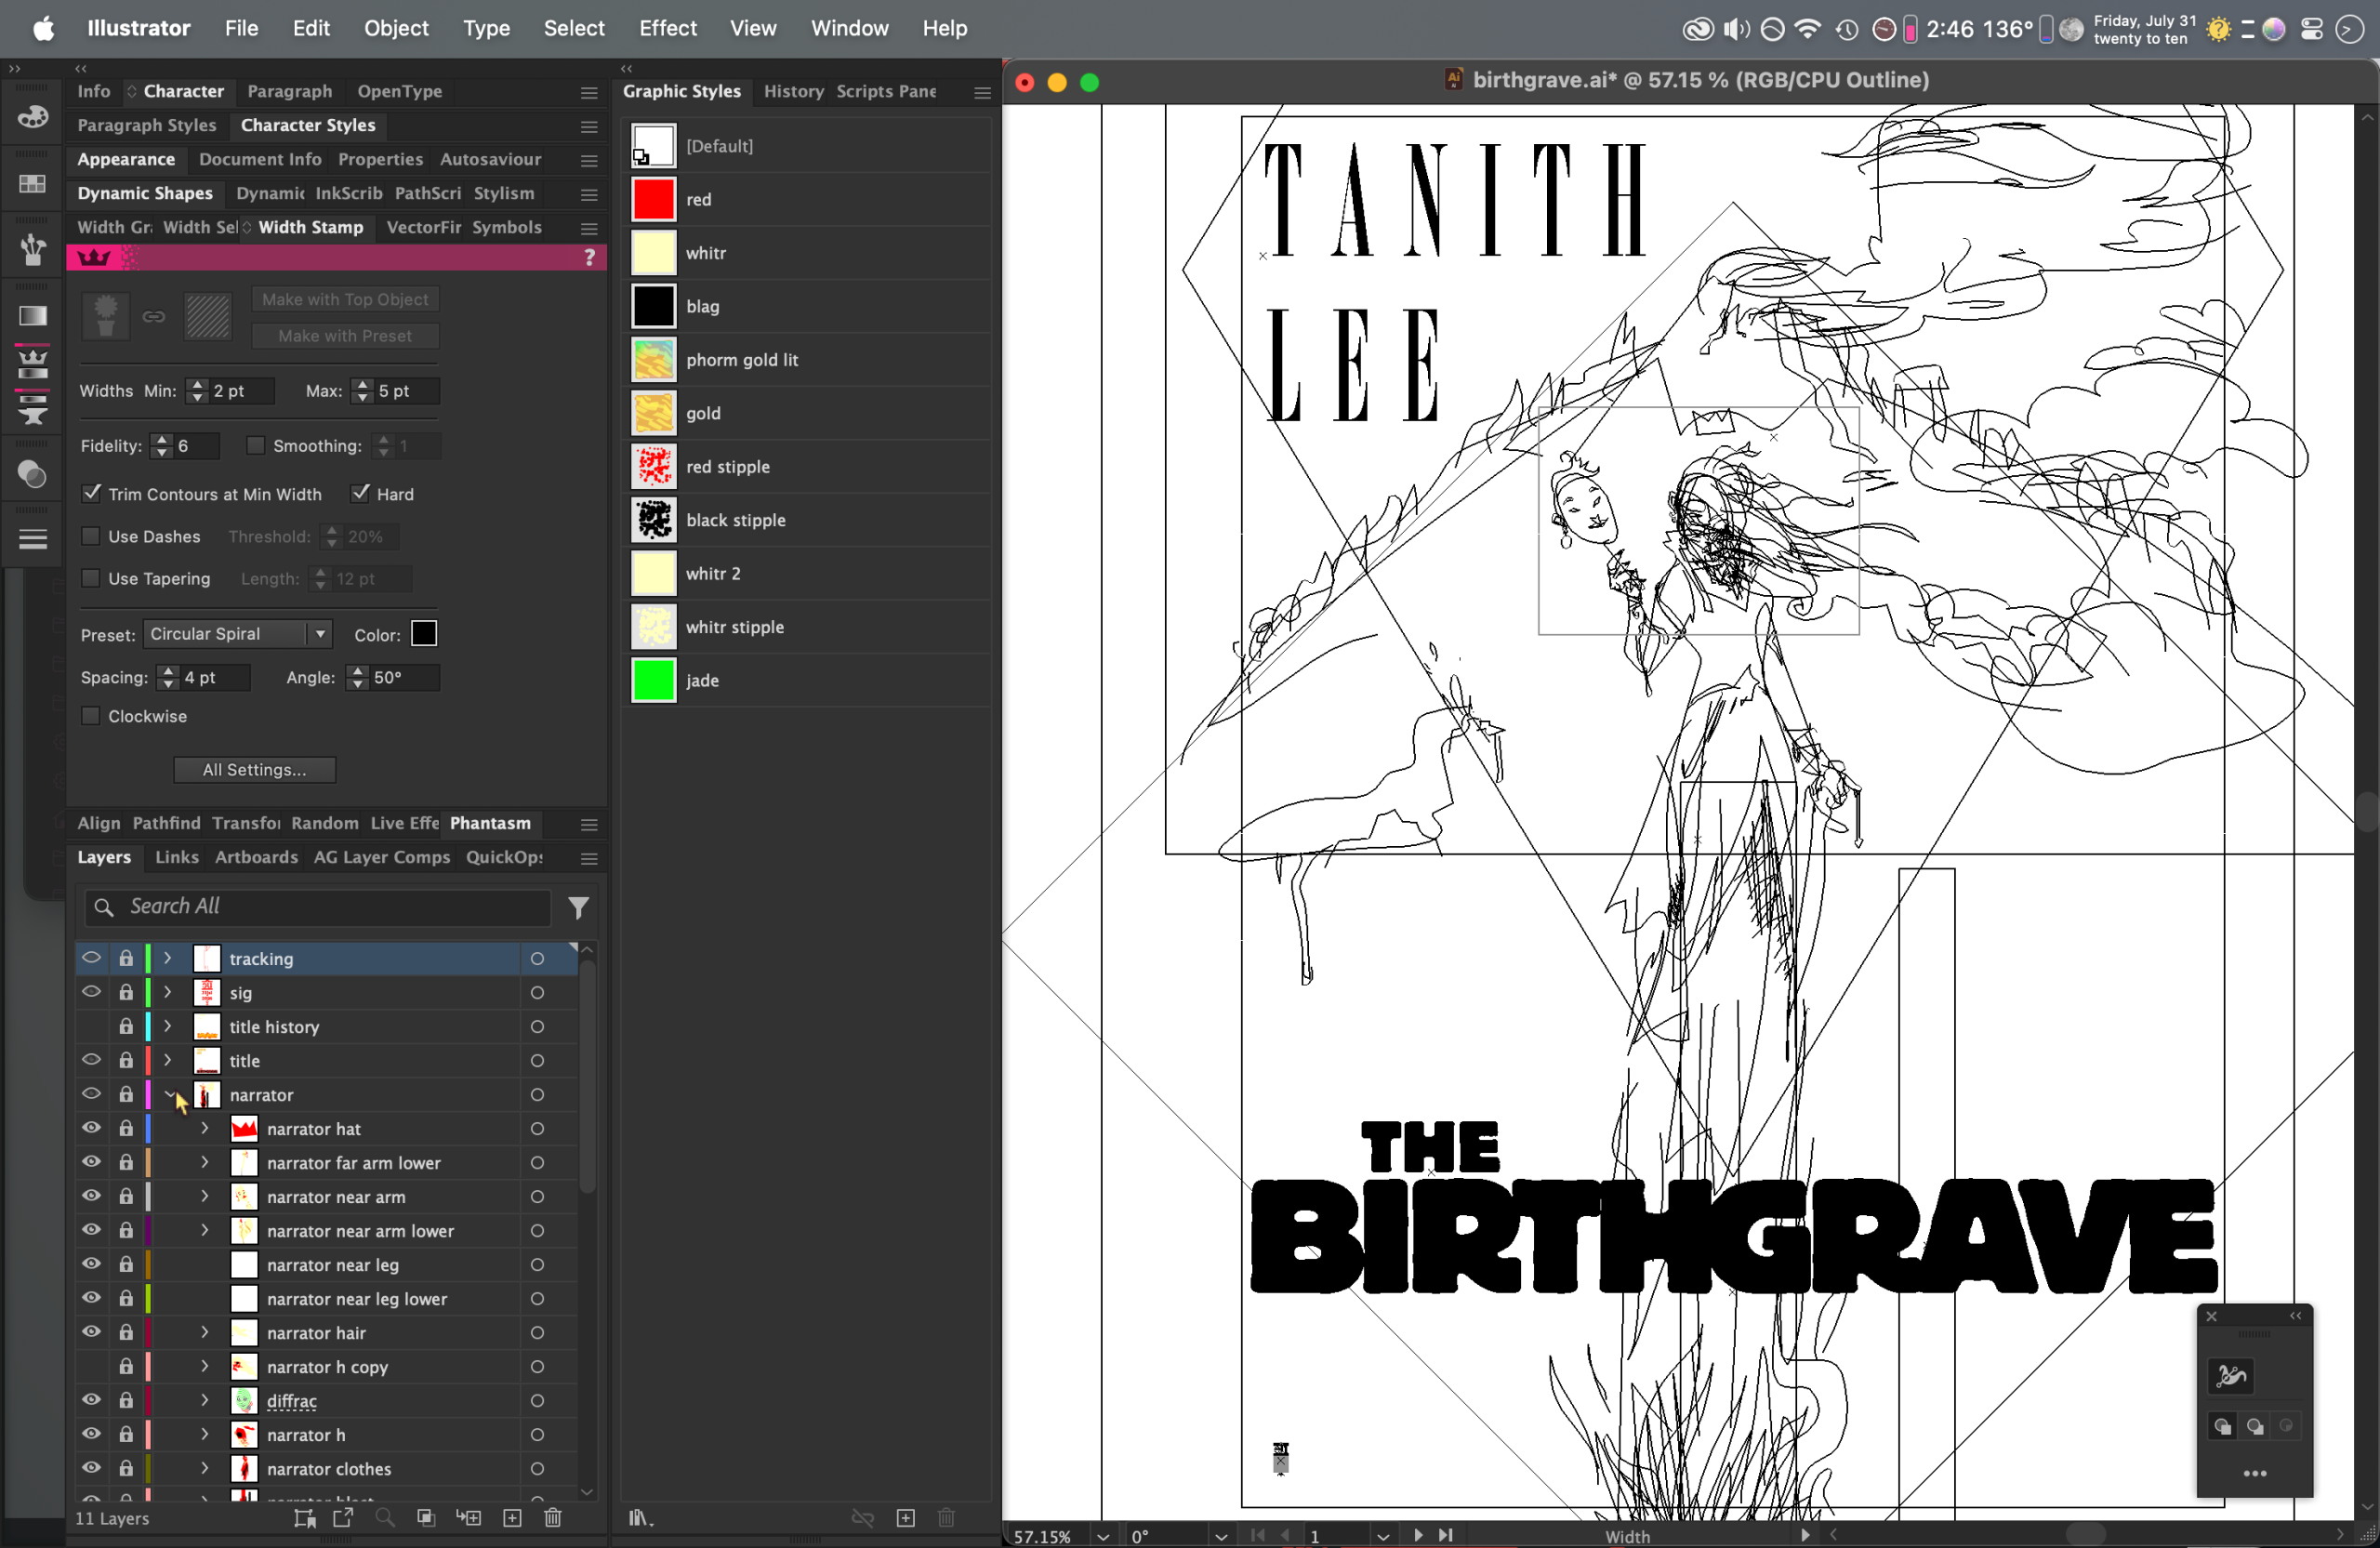Switch to the Paragraph tab
The height and width of the screenshot is (1548, 2380).
pos(290,91)
